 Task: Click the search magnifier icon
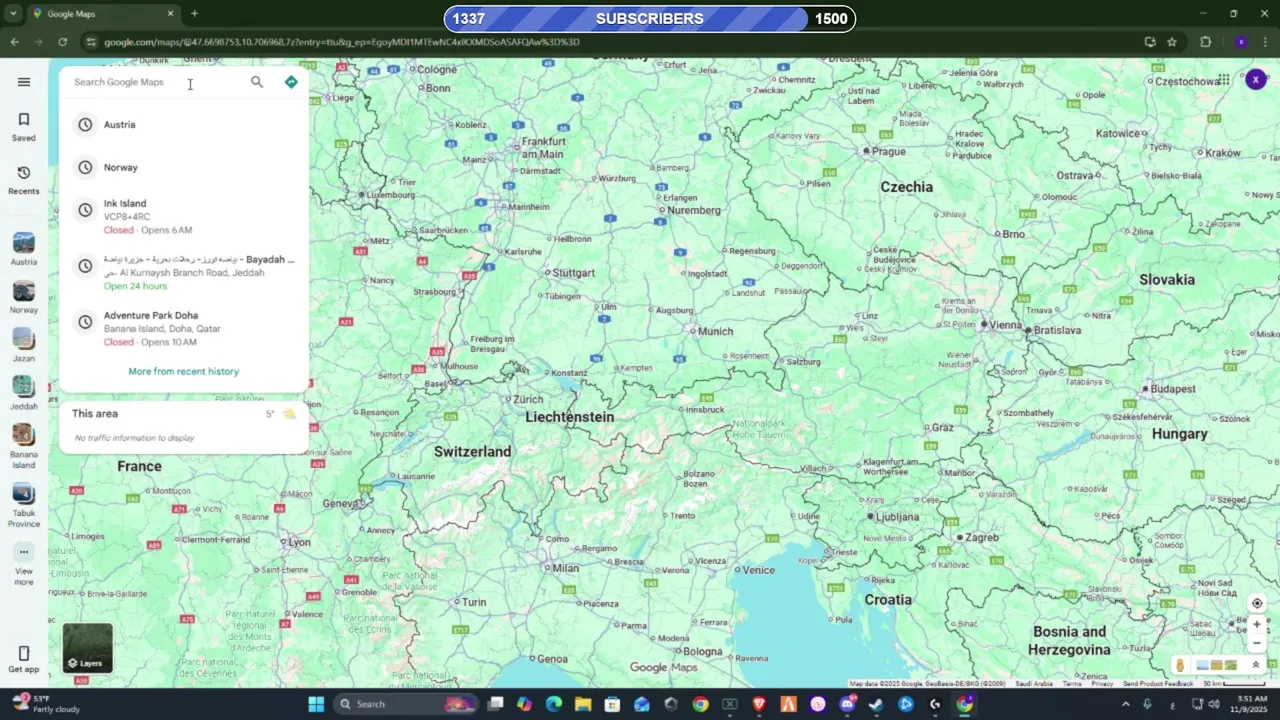coord(257,82)
